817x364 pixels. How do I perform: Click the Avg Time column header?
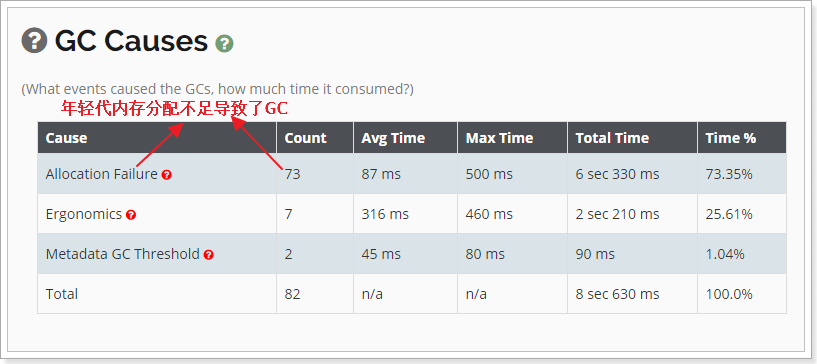click(x=393, y=138)
